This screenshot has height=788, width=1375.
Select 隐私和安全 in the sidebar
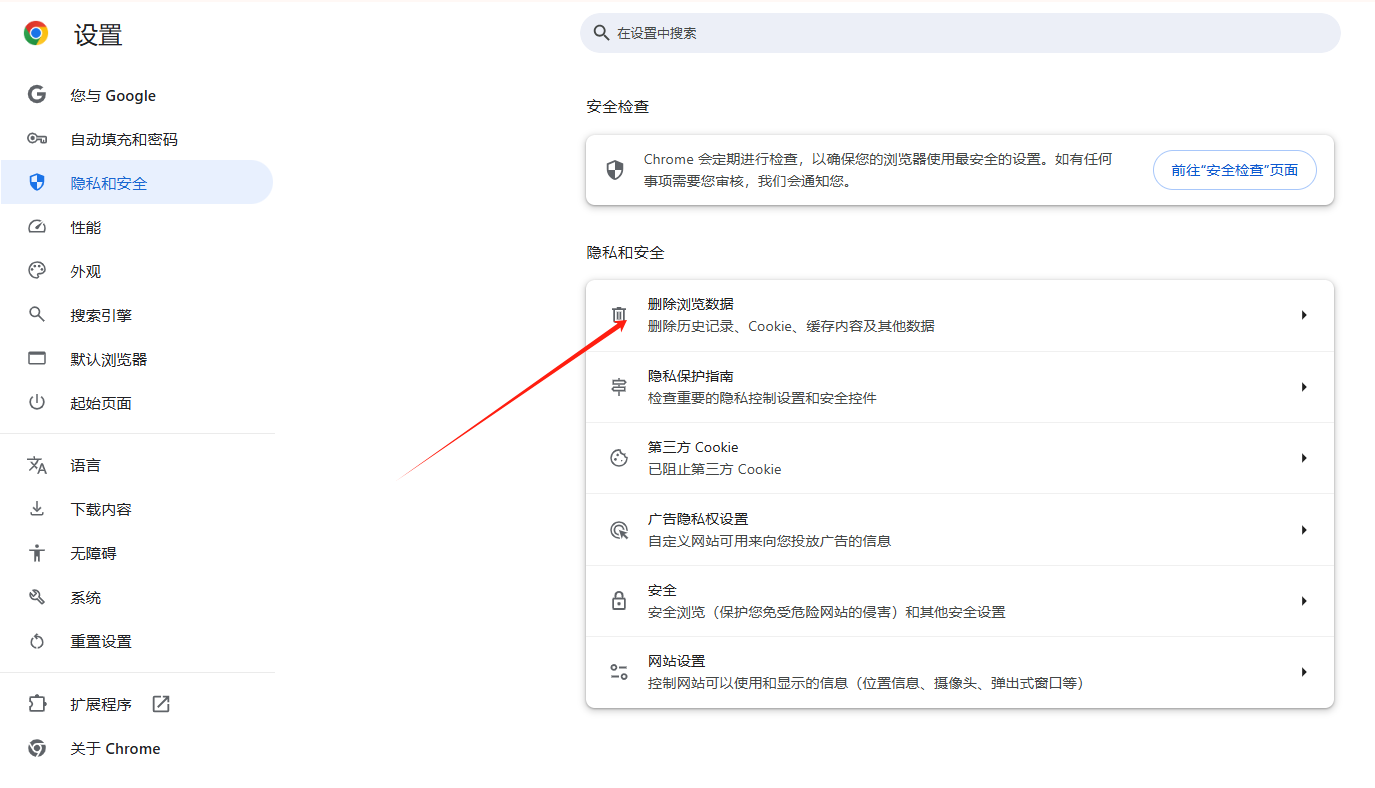pos(137,182)
